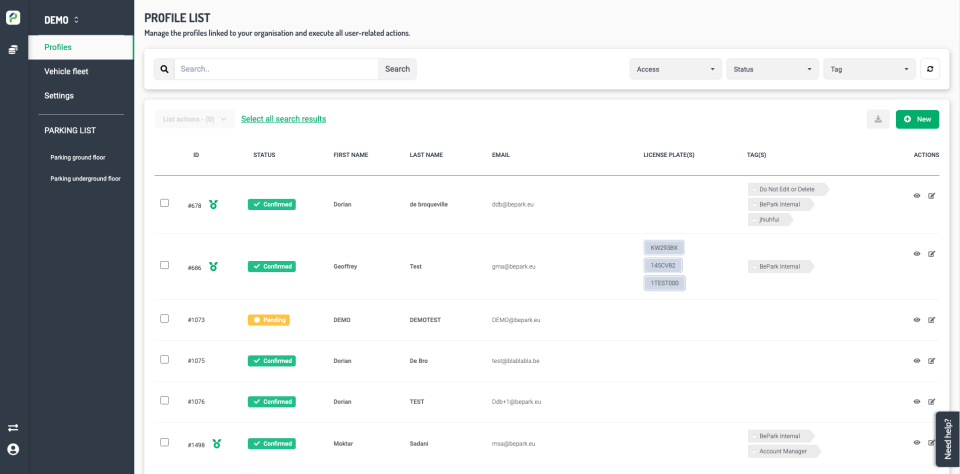Tick the checkbox for profile #686
960x474 pixels.
click(x=164, y=265)
